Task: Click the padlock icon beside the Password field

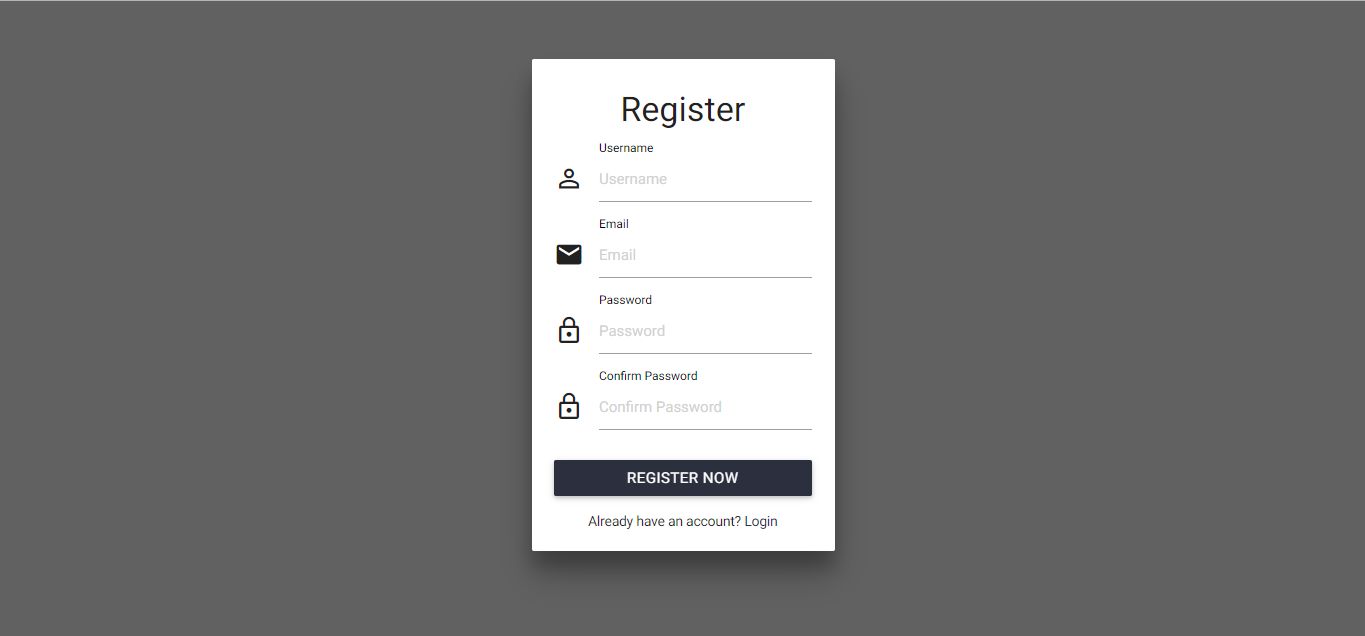Action: (569, 330)
